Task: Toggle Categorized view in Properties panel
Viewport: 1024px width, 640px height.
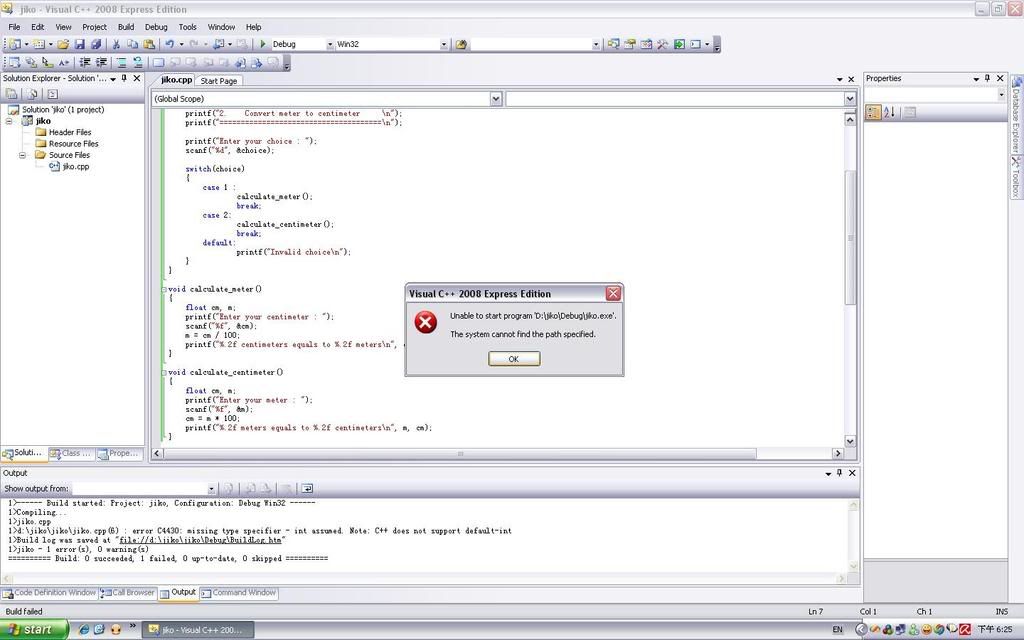Action: pos(873,113)
